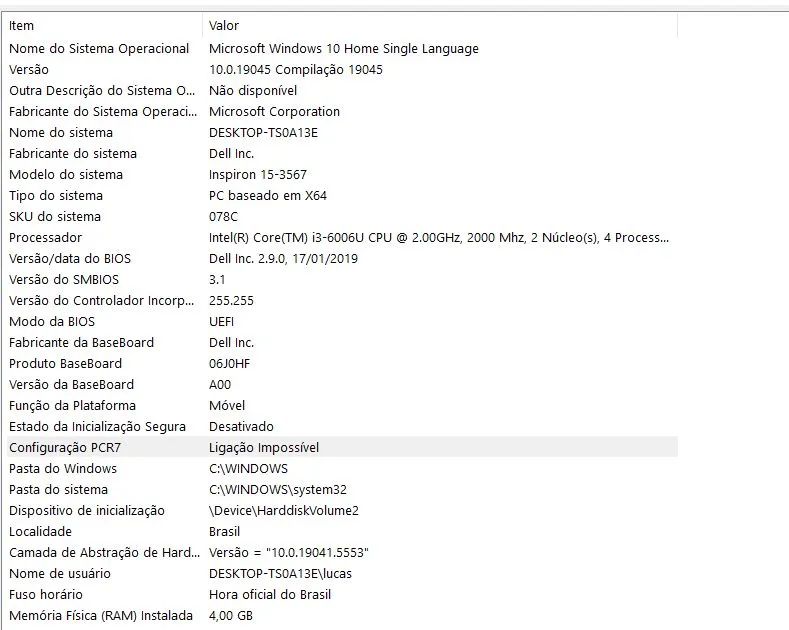Image resolution: width=789 pixels, height=630 pixels.
Task: Select 'Camada de Abstração de Hard...' row
Action: coord(342,553)
